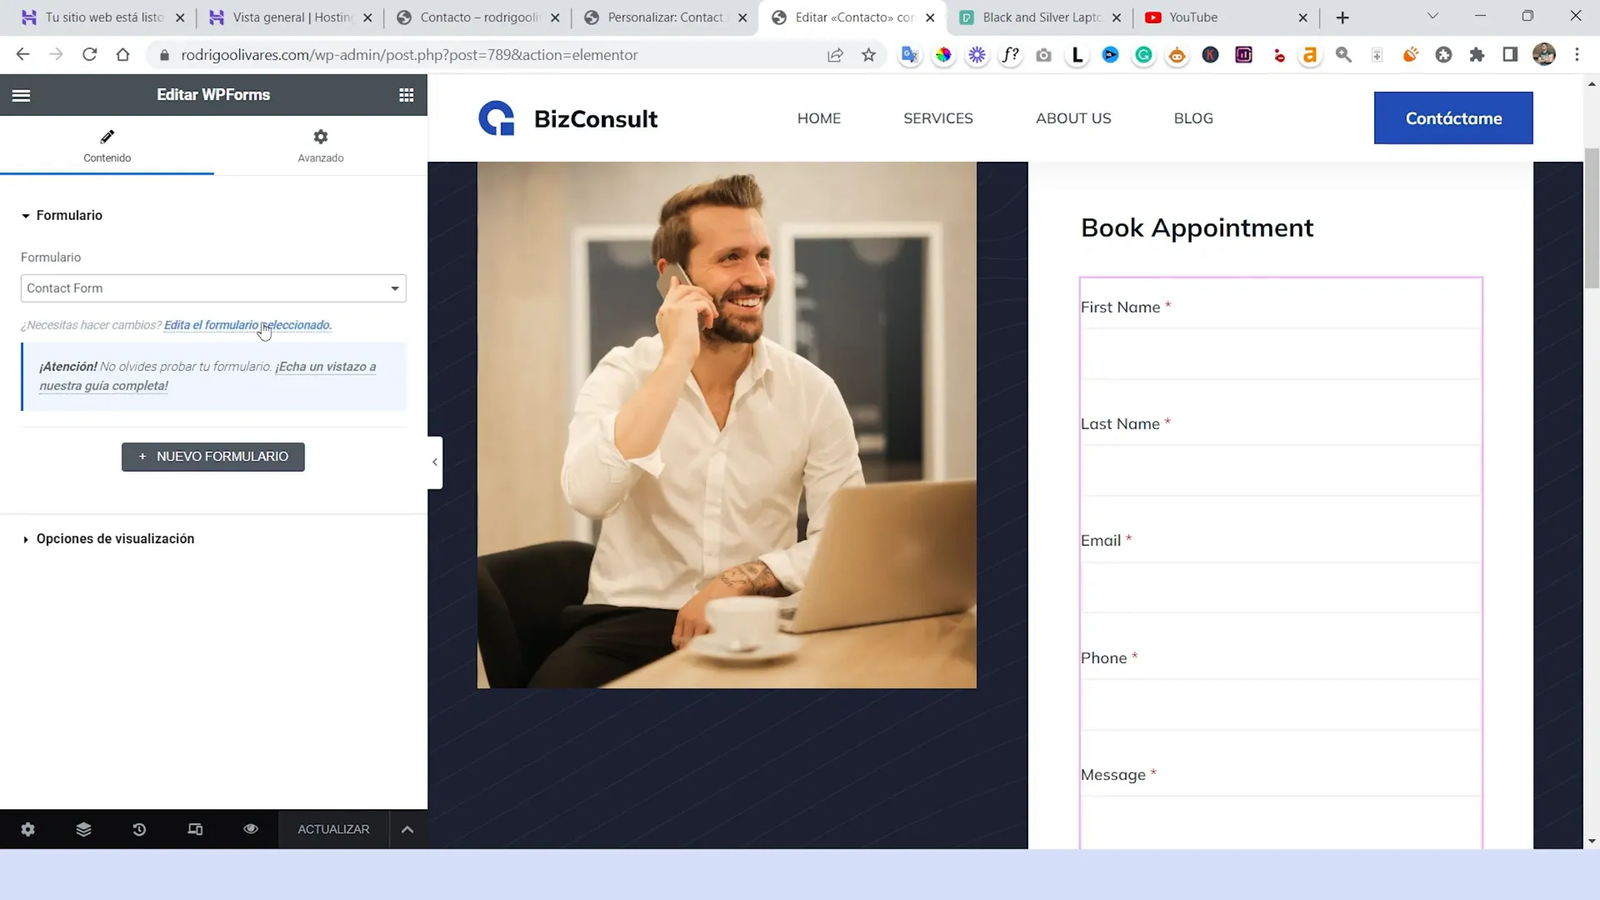Open update options chevron beside ACTUALIZAR
Image resolution: width=1600 pixels, height=900 pixels.
pos(408,829)
